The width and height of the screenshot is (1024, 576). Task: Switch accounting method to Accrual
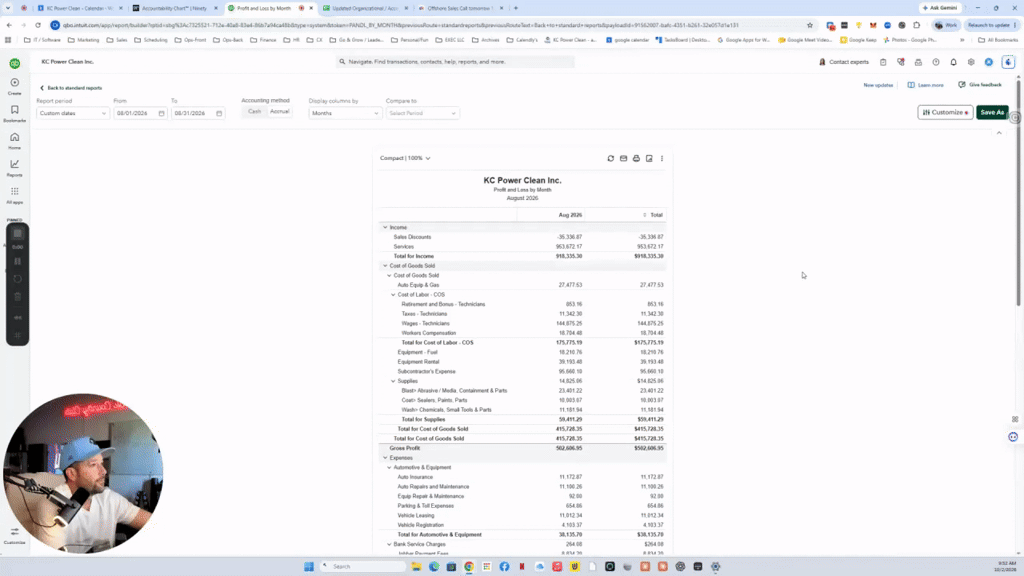point(280,112)
